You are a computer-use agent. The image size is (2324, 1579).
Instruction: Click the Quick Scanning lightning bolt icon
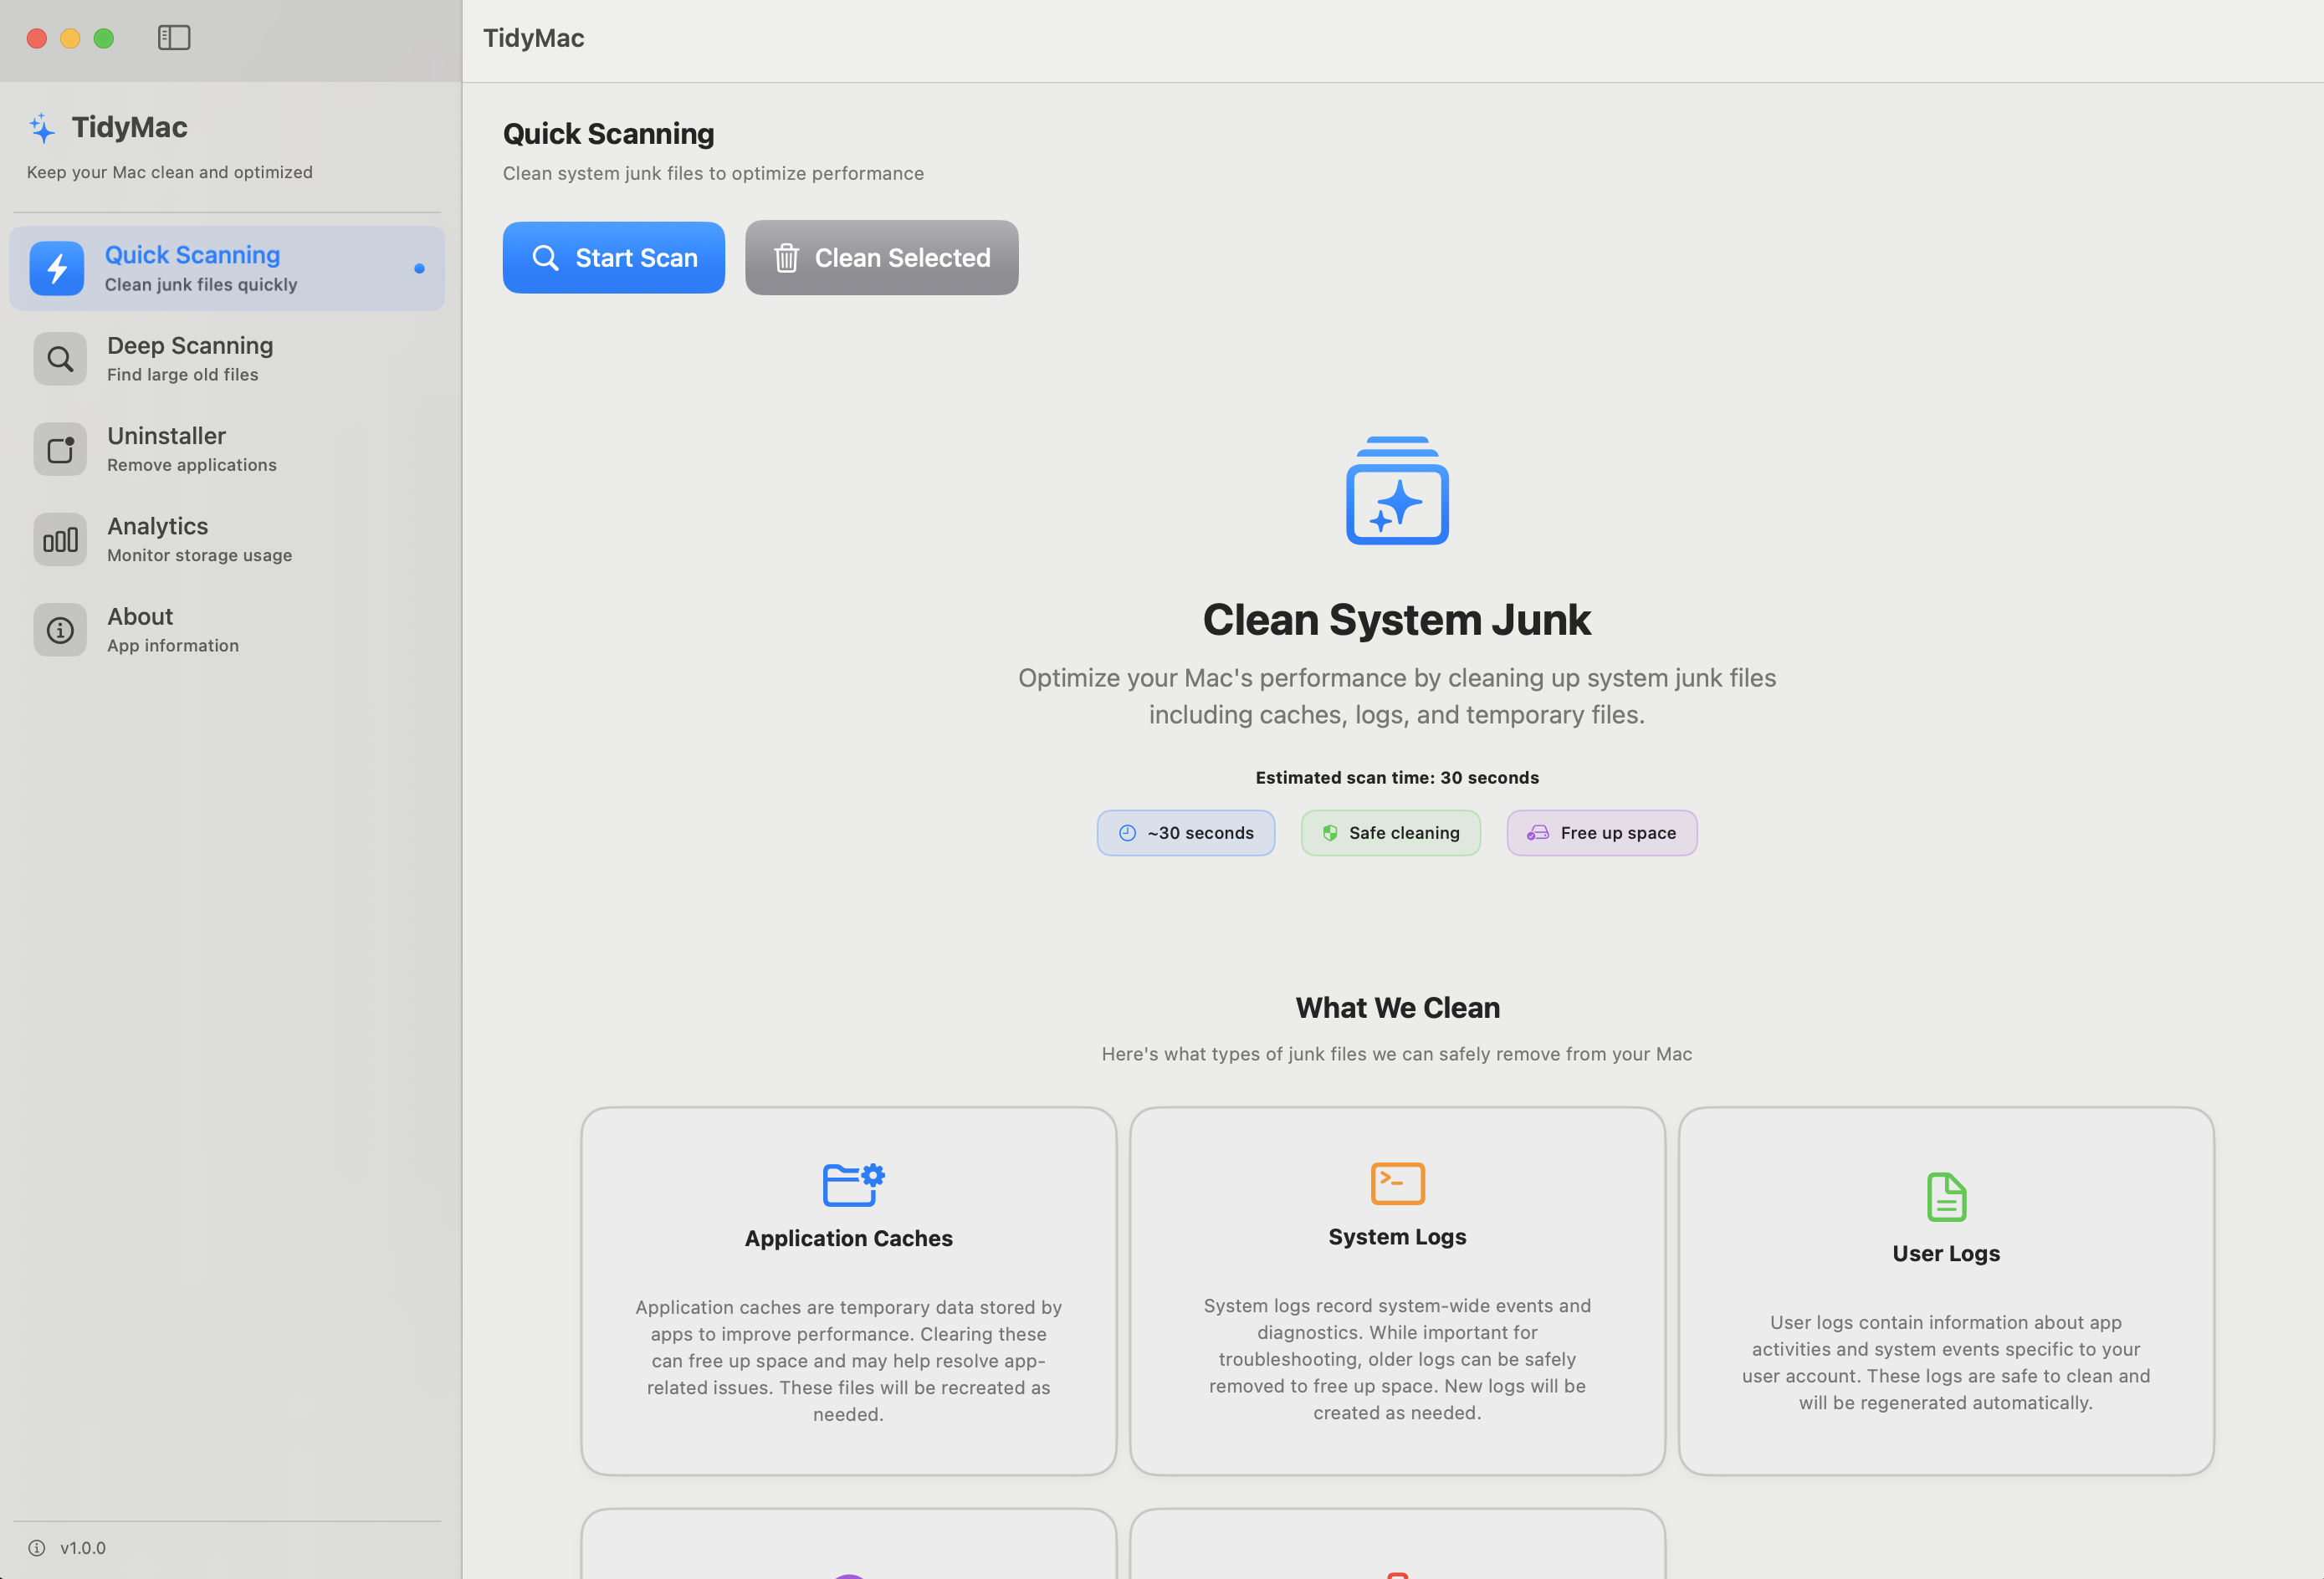coord(57,268)
